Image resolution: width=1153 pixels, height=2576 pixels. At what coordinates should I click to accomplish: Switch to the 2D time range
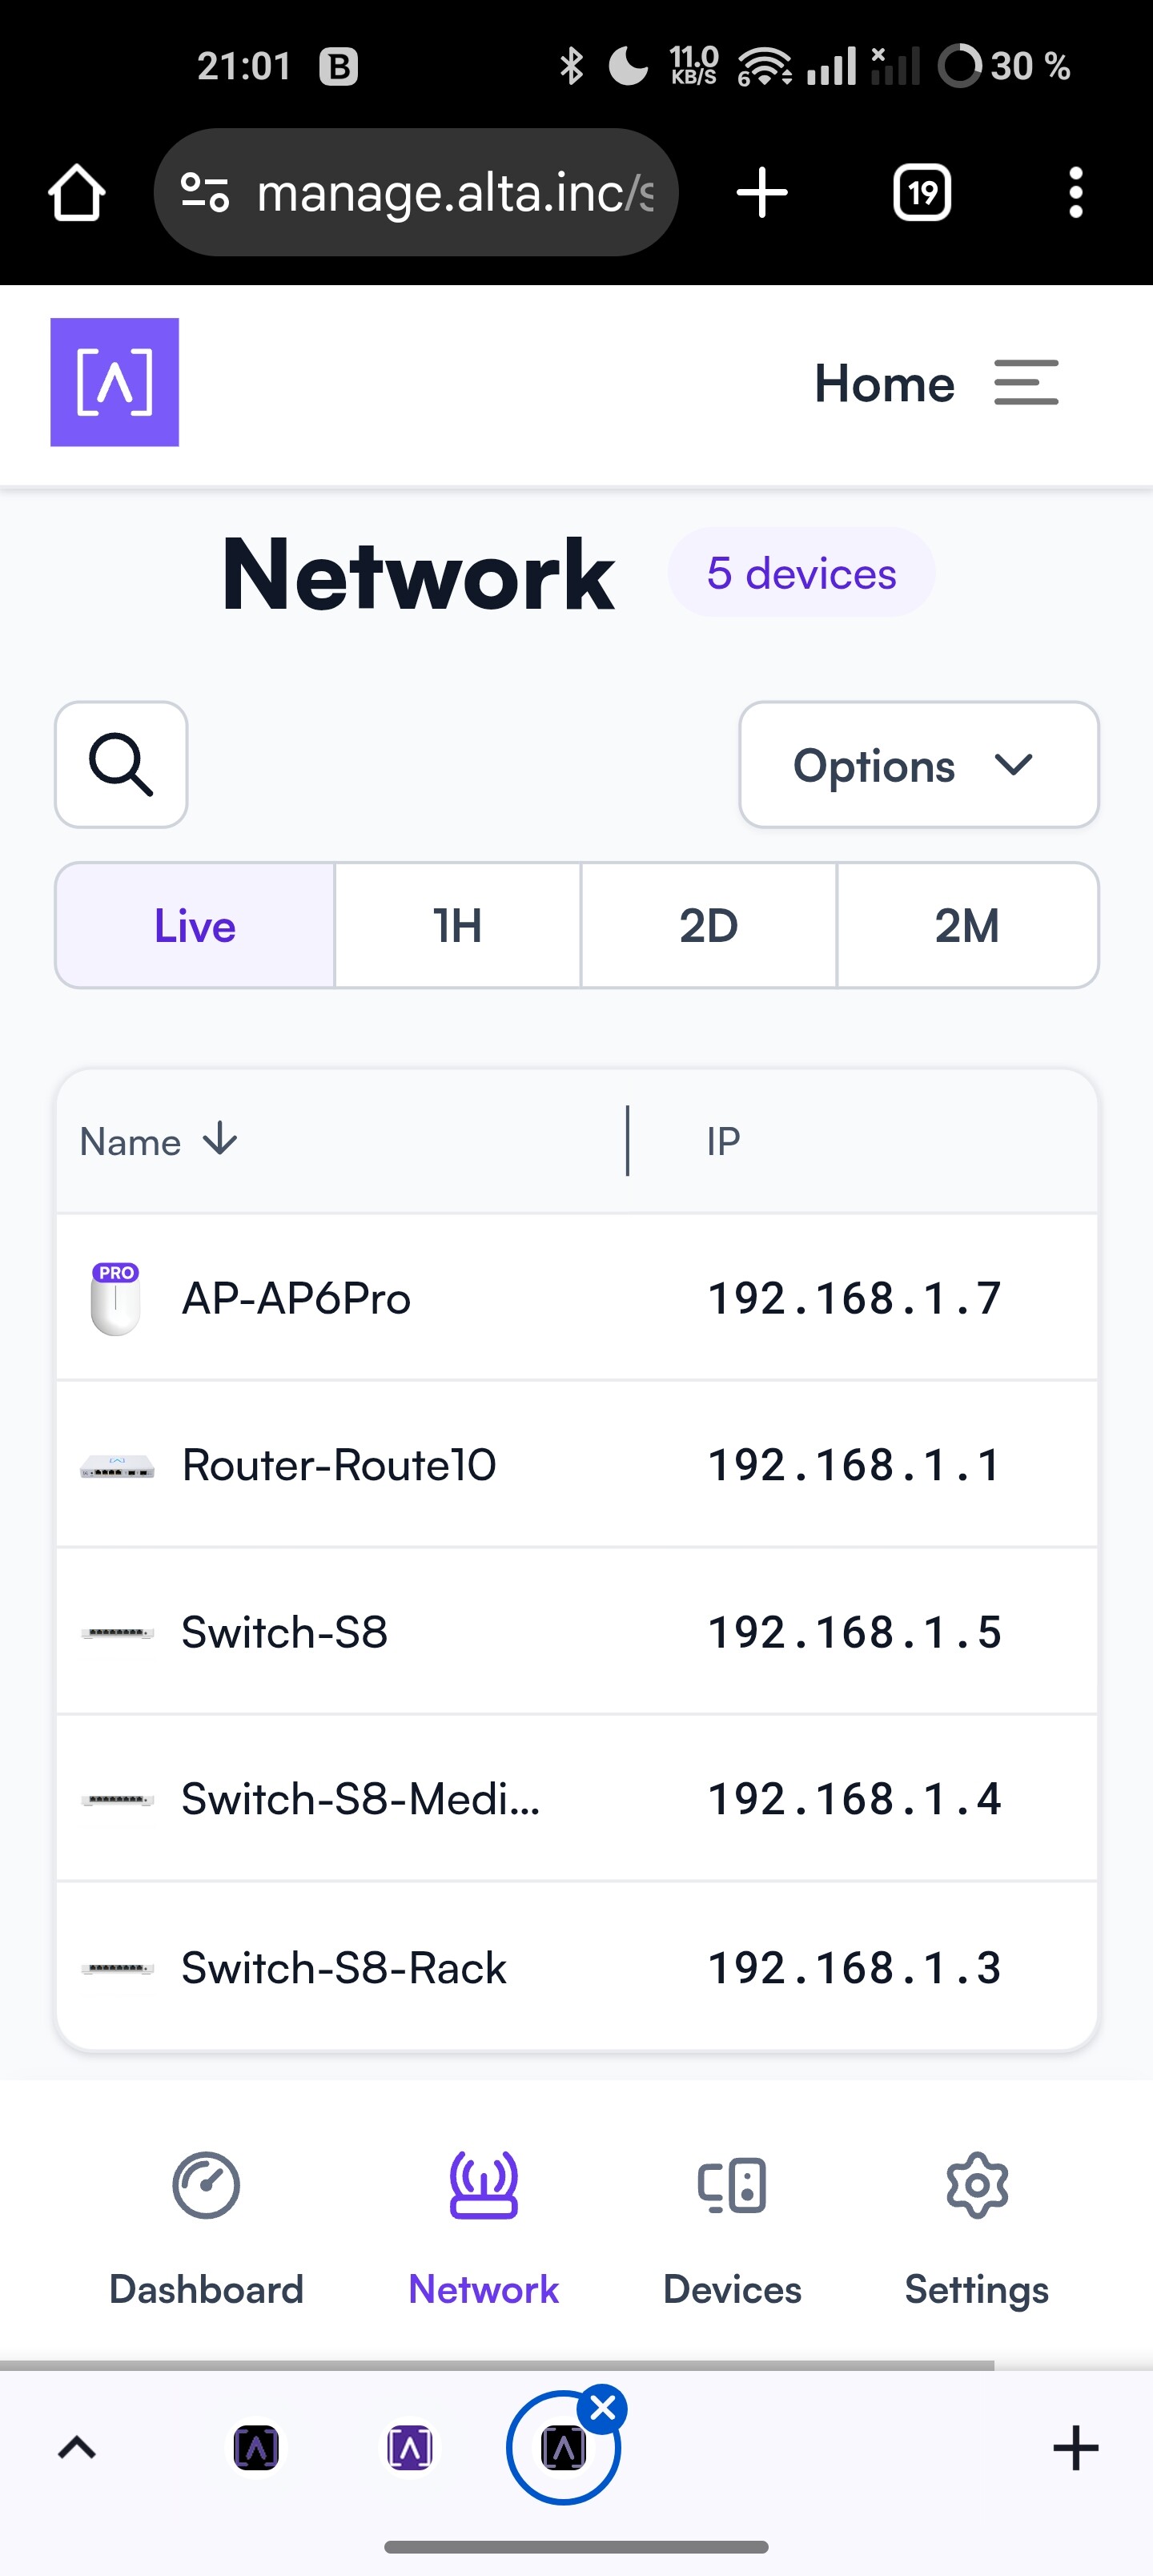pyautogui.click(x=709, y=926)
